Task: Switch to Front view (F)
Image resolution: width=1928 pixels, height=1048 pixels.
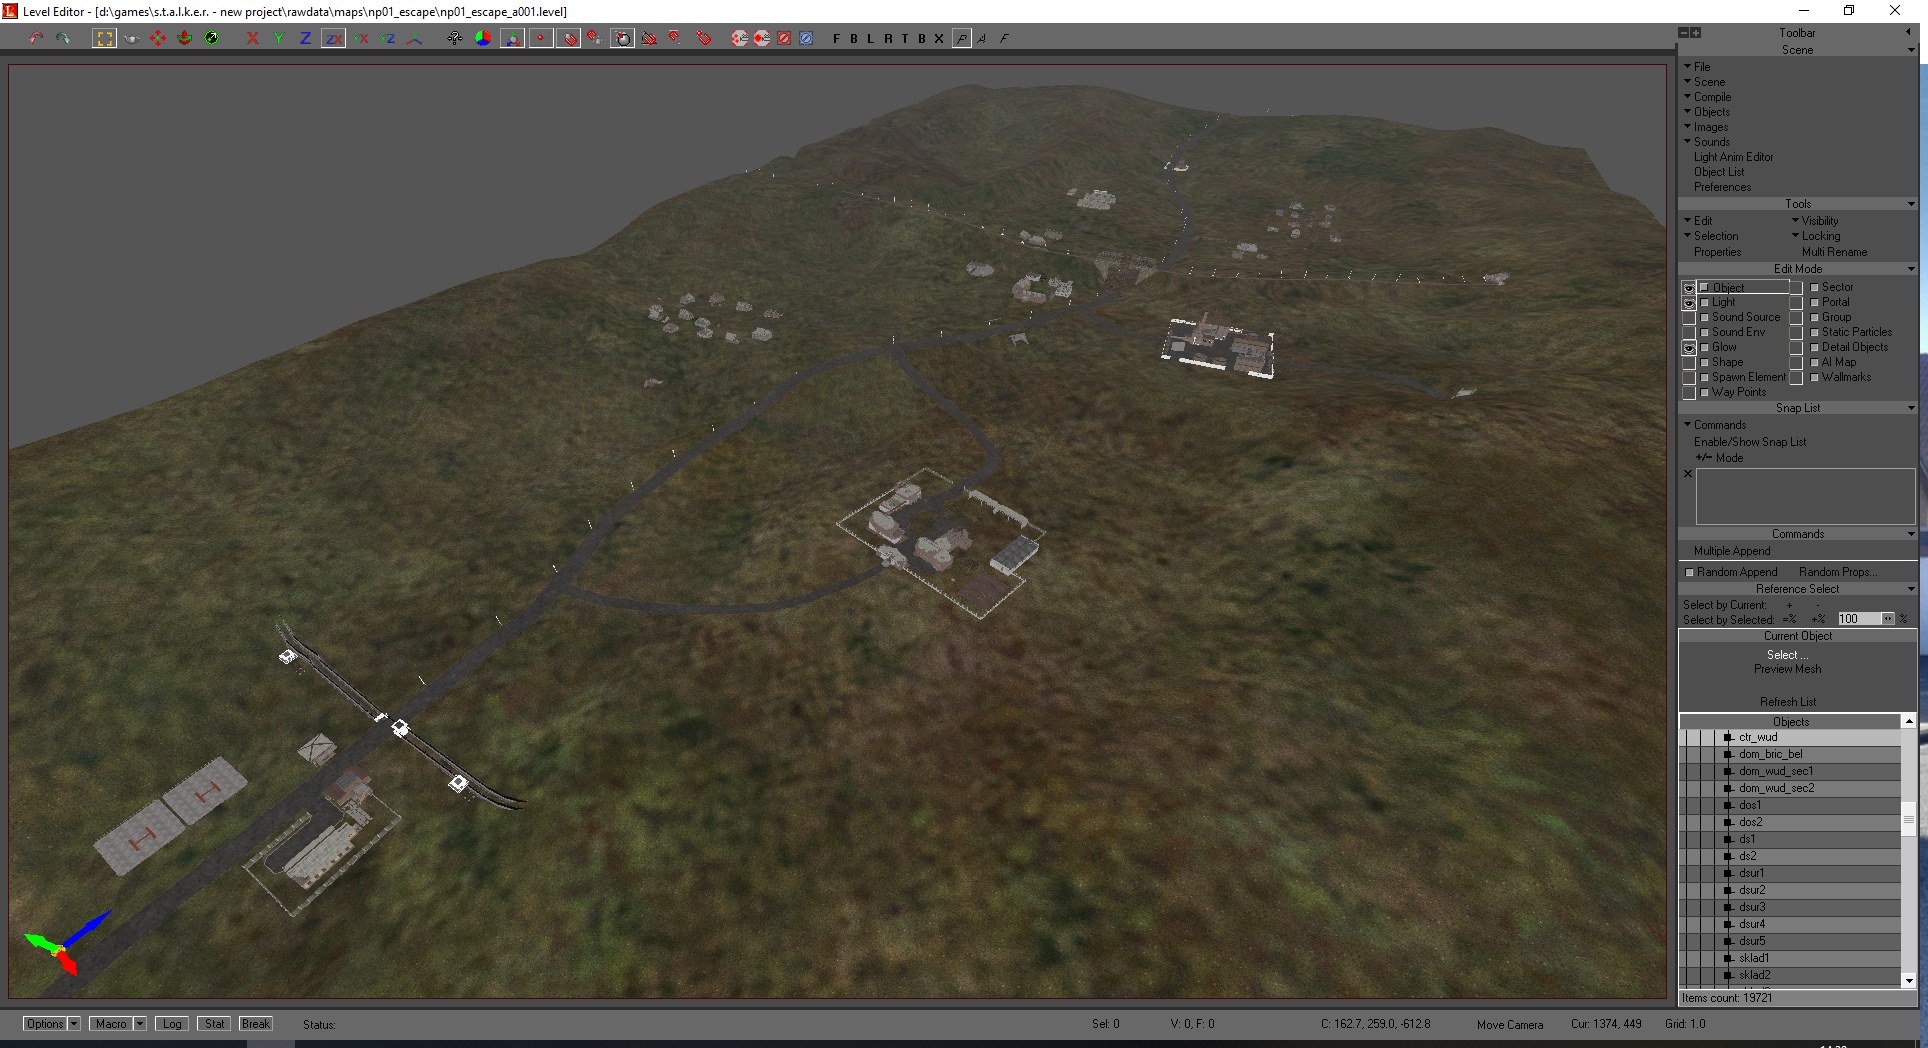Action: pyautogui.click(x=836, y=39)
